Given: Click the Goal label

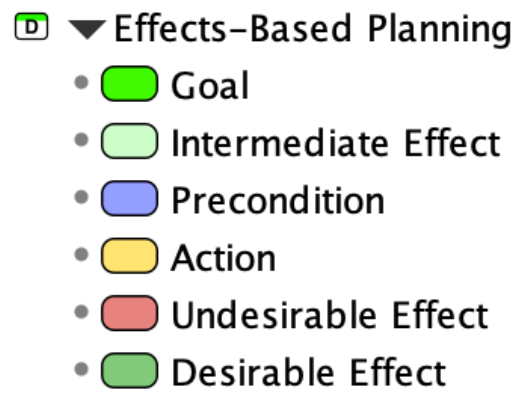Looking at the screenshot, I should tap(210, 85).
